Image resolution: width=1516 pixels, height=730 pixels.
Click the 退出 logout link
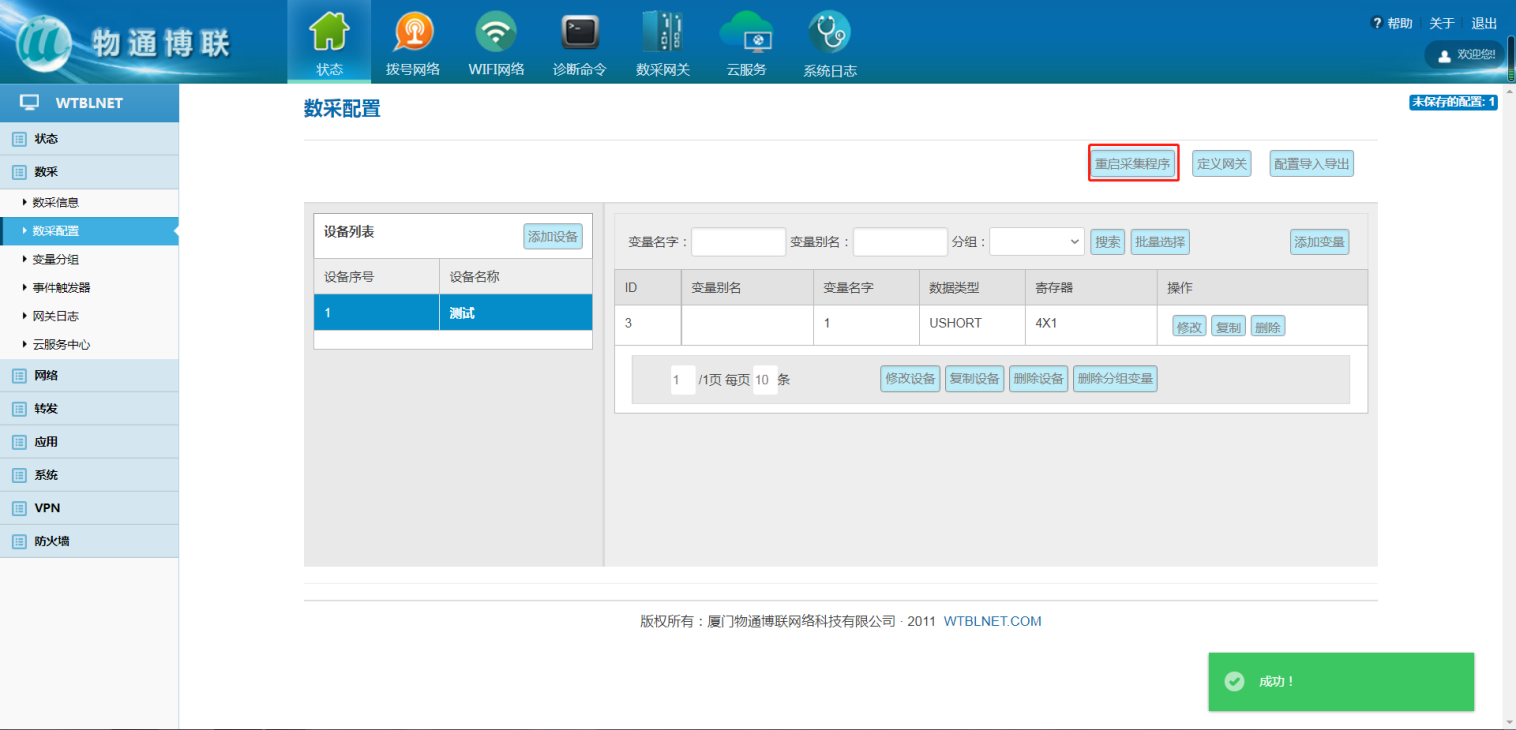pos(1485,23)
